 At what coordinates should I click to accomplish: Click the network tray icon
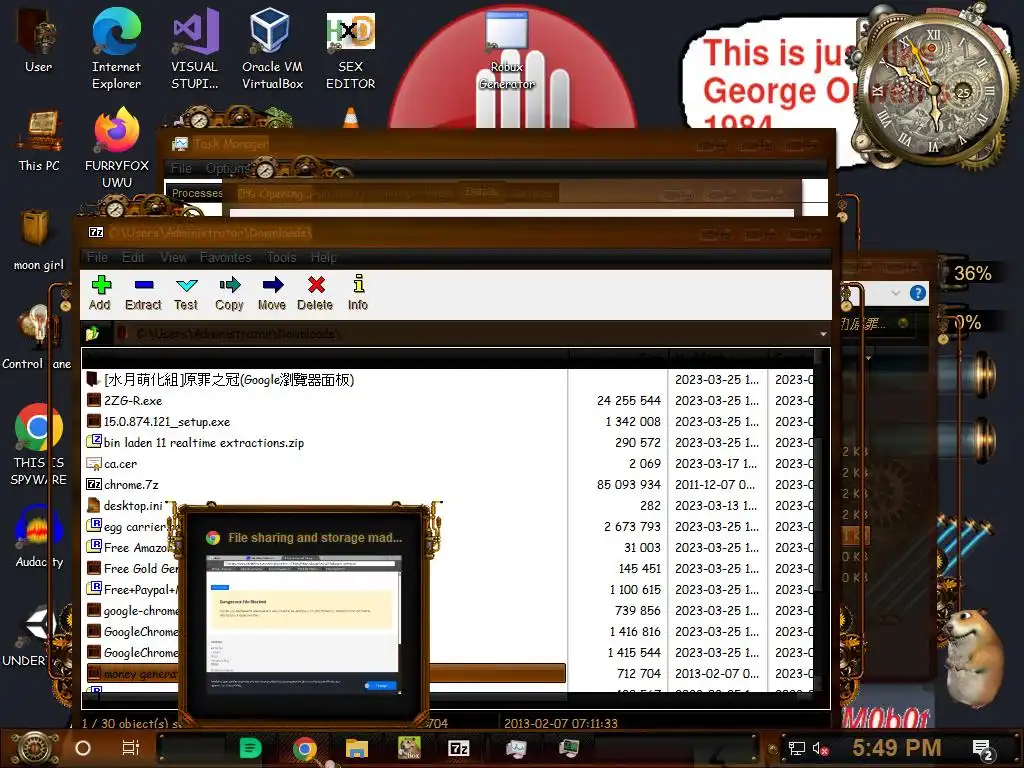point(796,748)
